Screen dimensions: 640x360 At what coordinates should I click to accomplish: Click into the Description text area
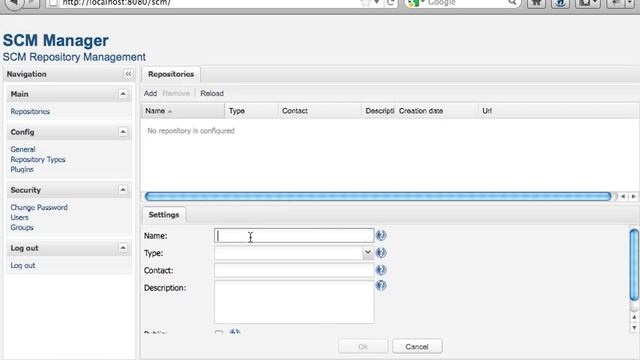pyautogui.click(x=294, y=302)
